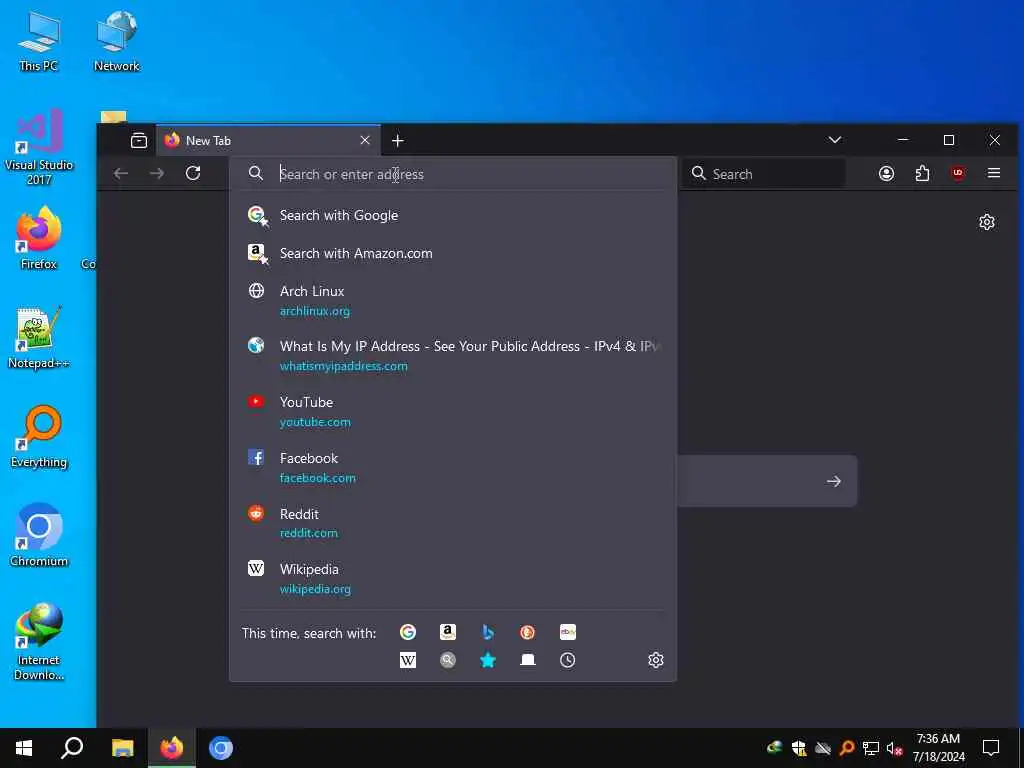Open the muted volume tray icon

[x=894, y=748]
